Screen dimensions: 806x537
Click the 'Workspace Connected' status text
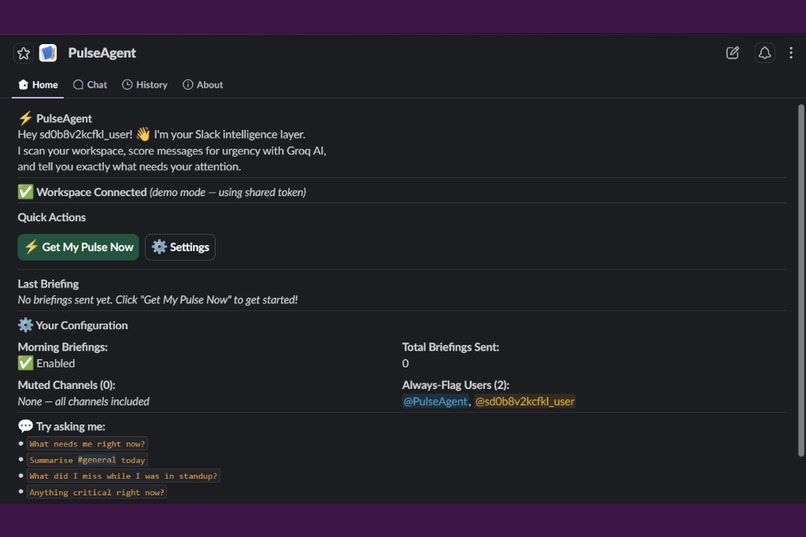point(91,192)
